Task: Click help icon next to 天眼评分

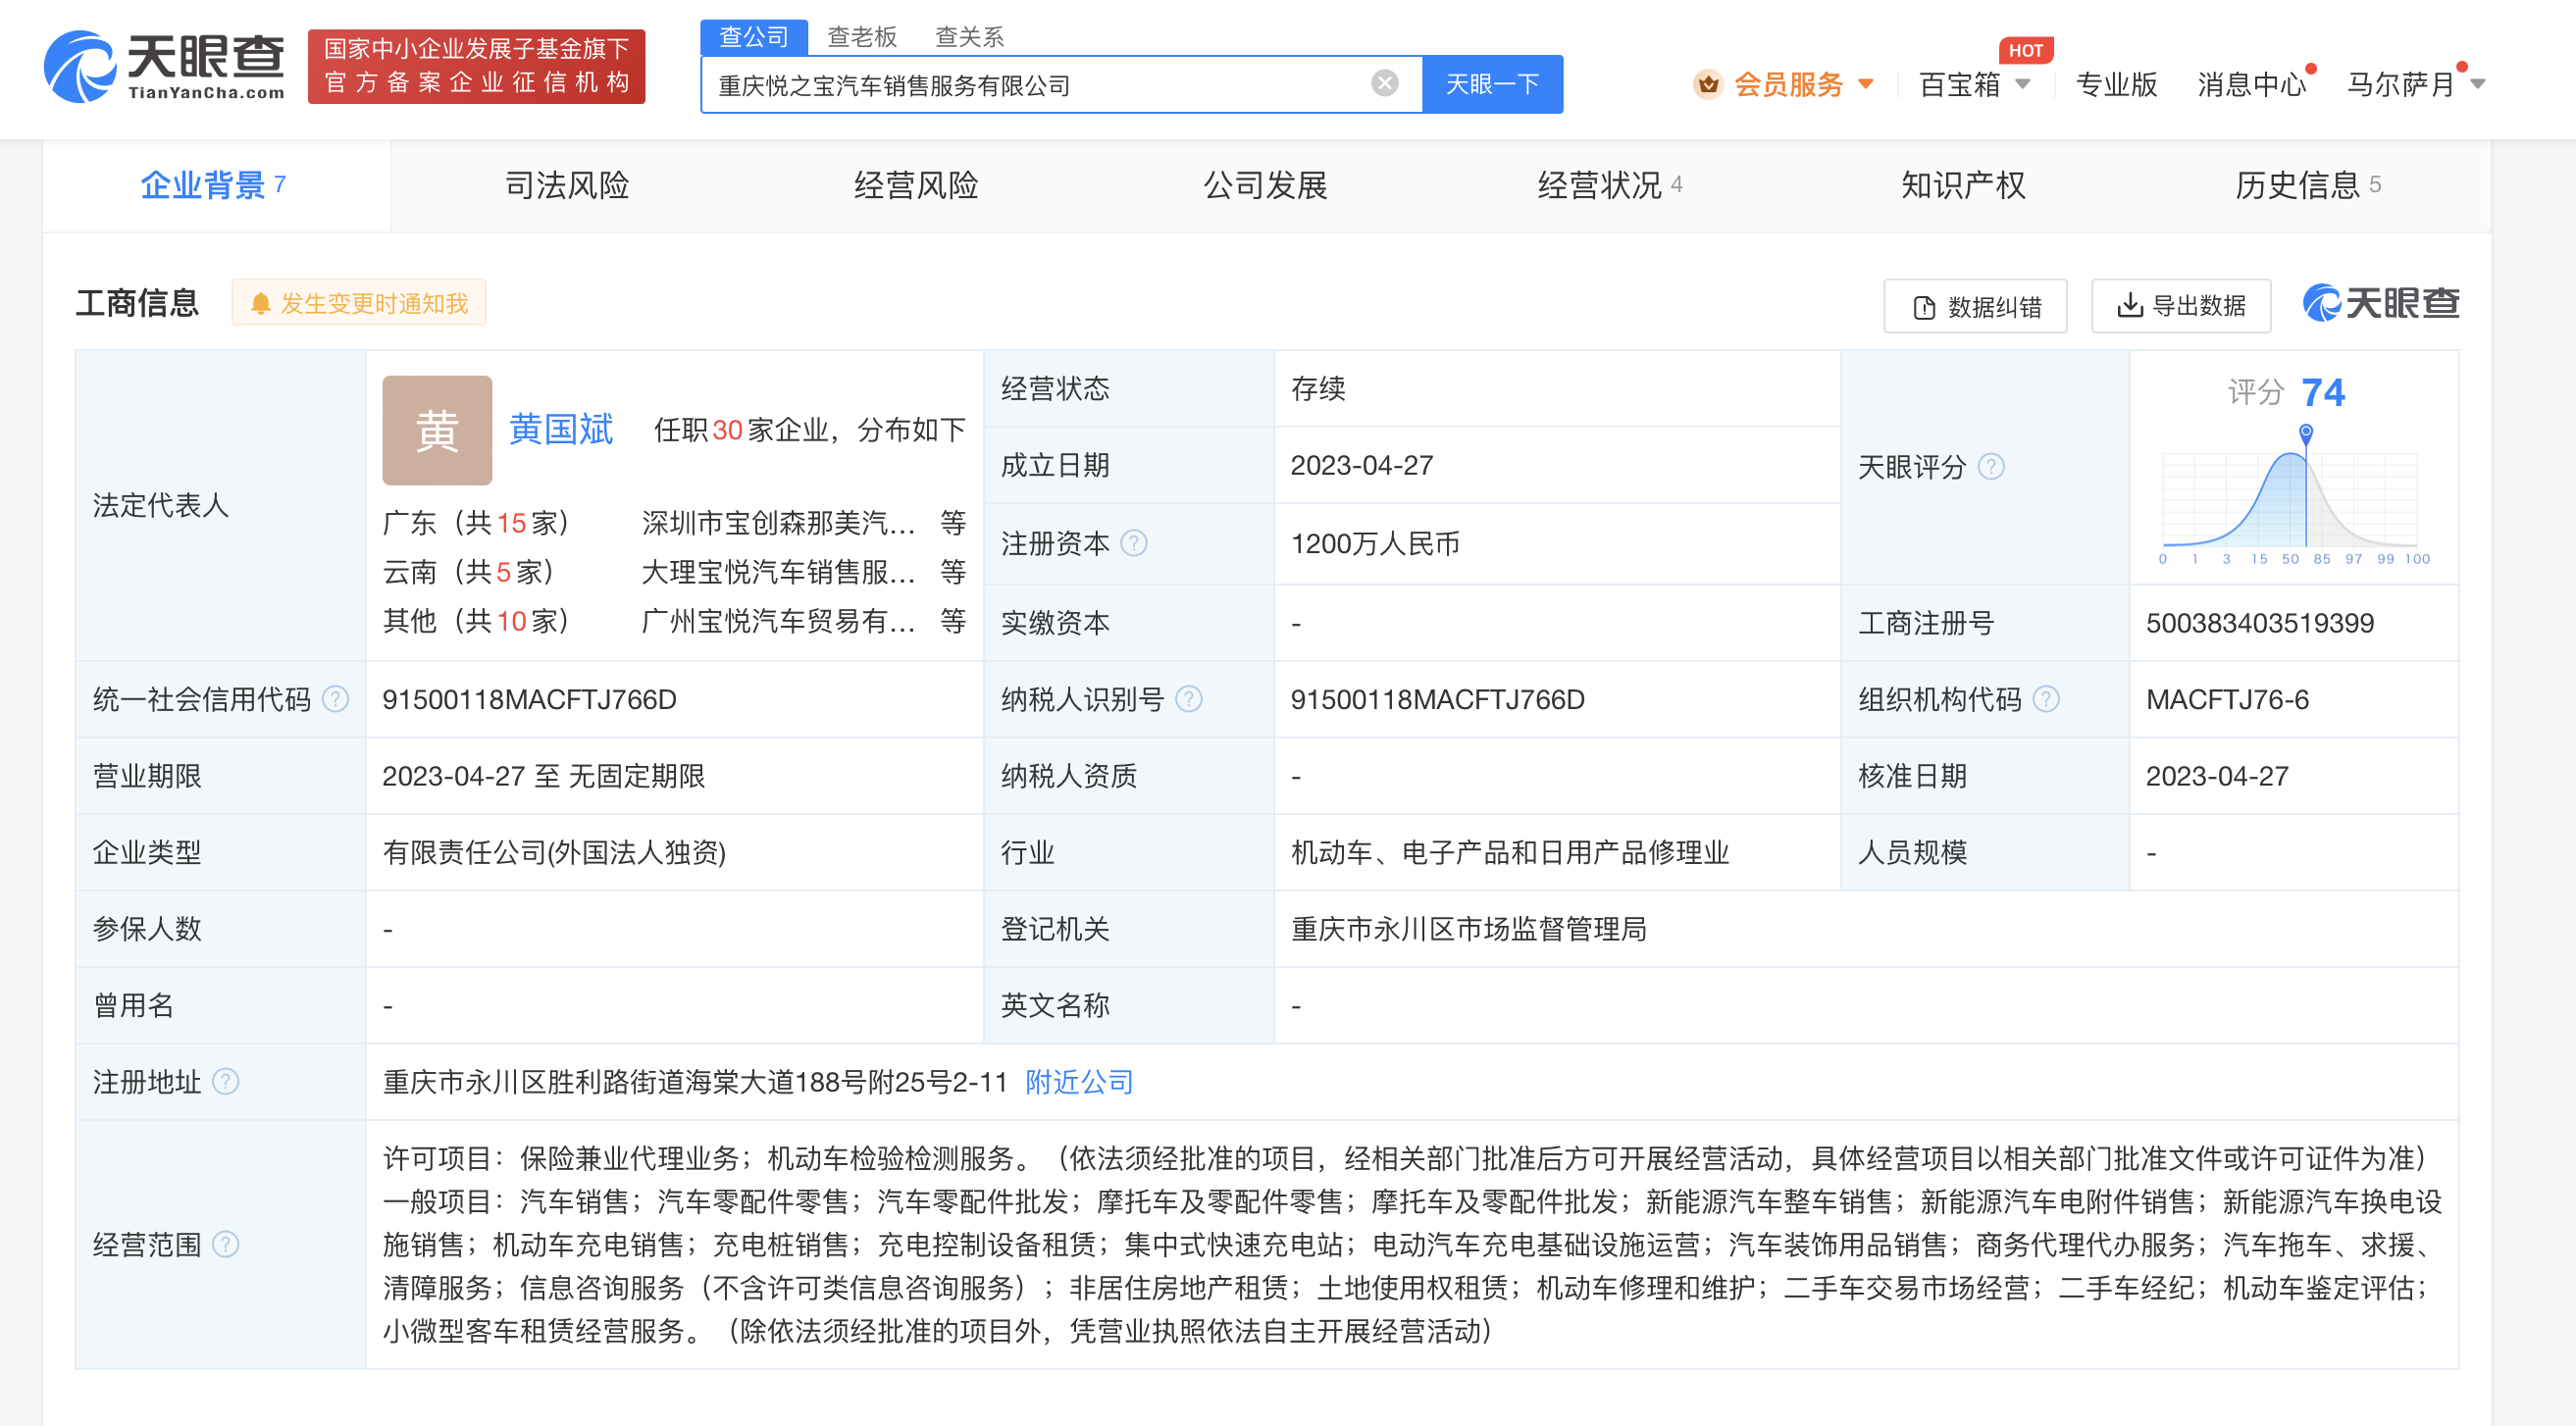Action: coord(1990,466)
